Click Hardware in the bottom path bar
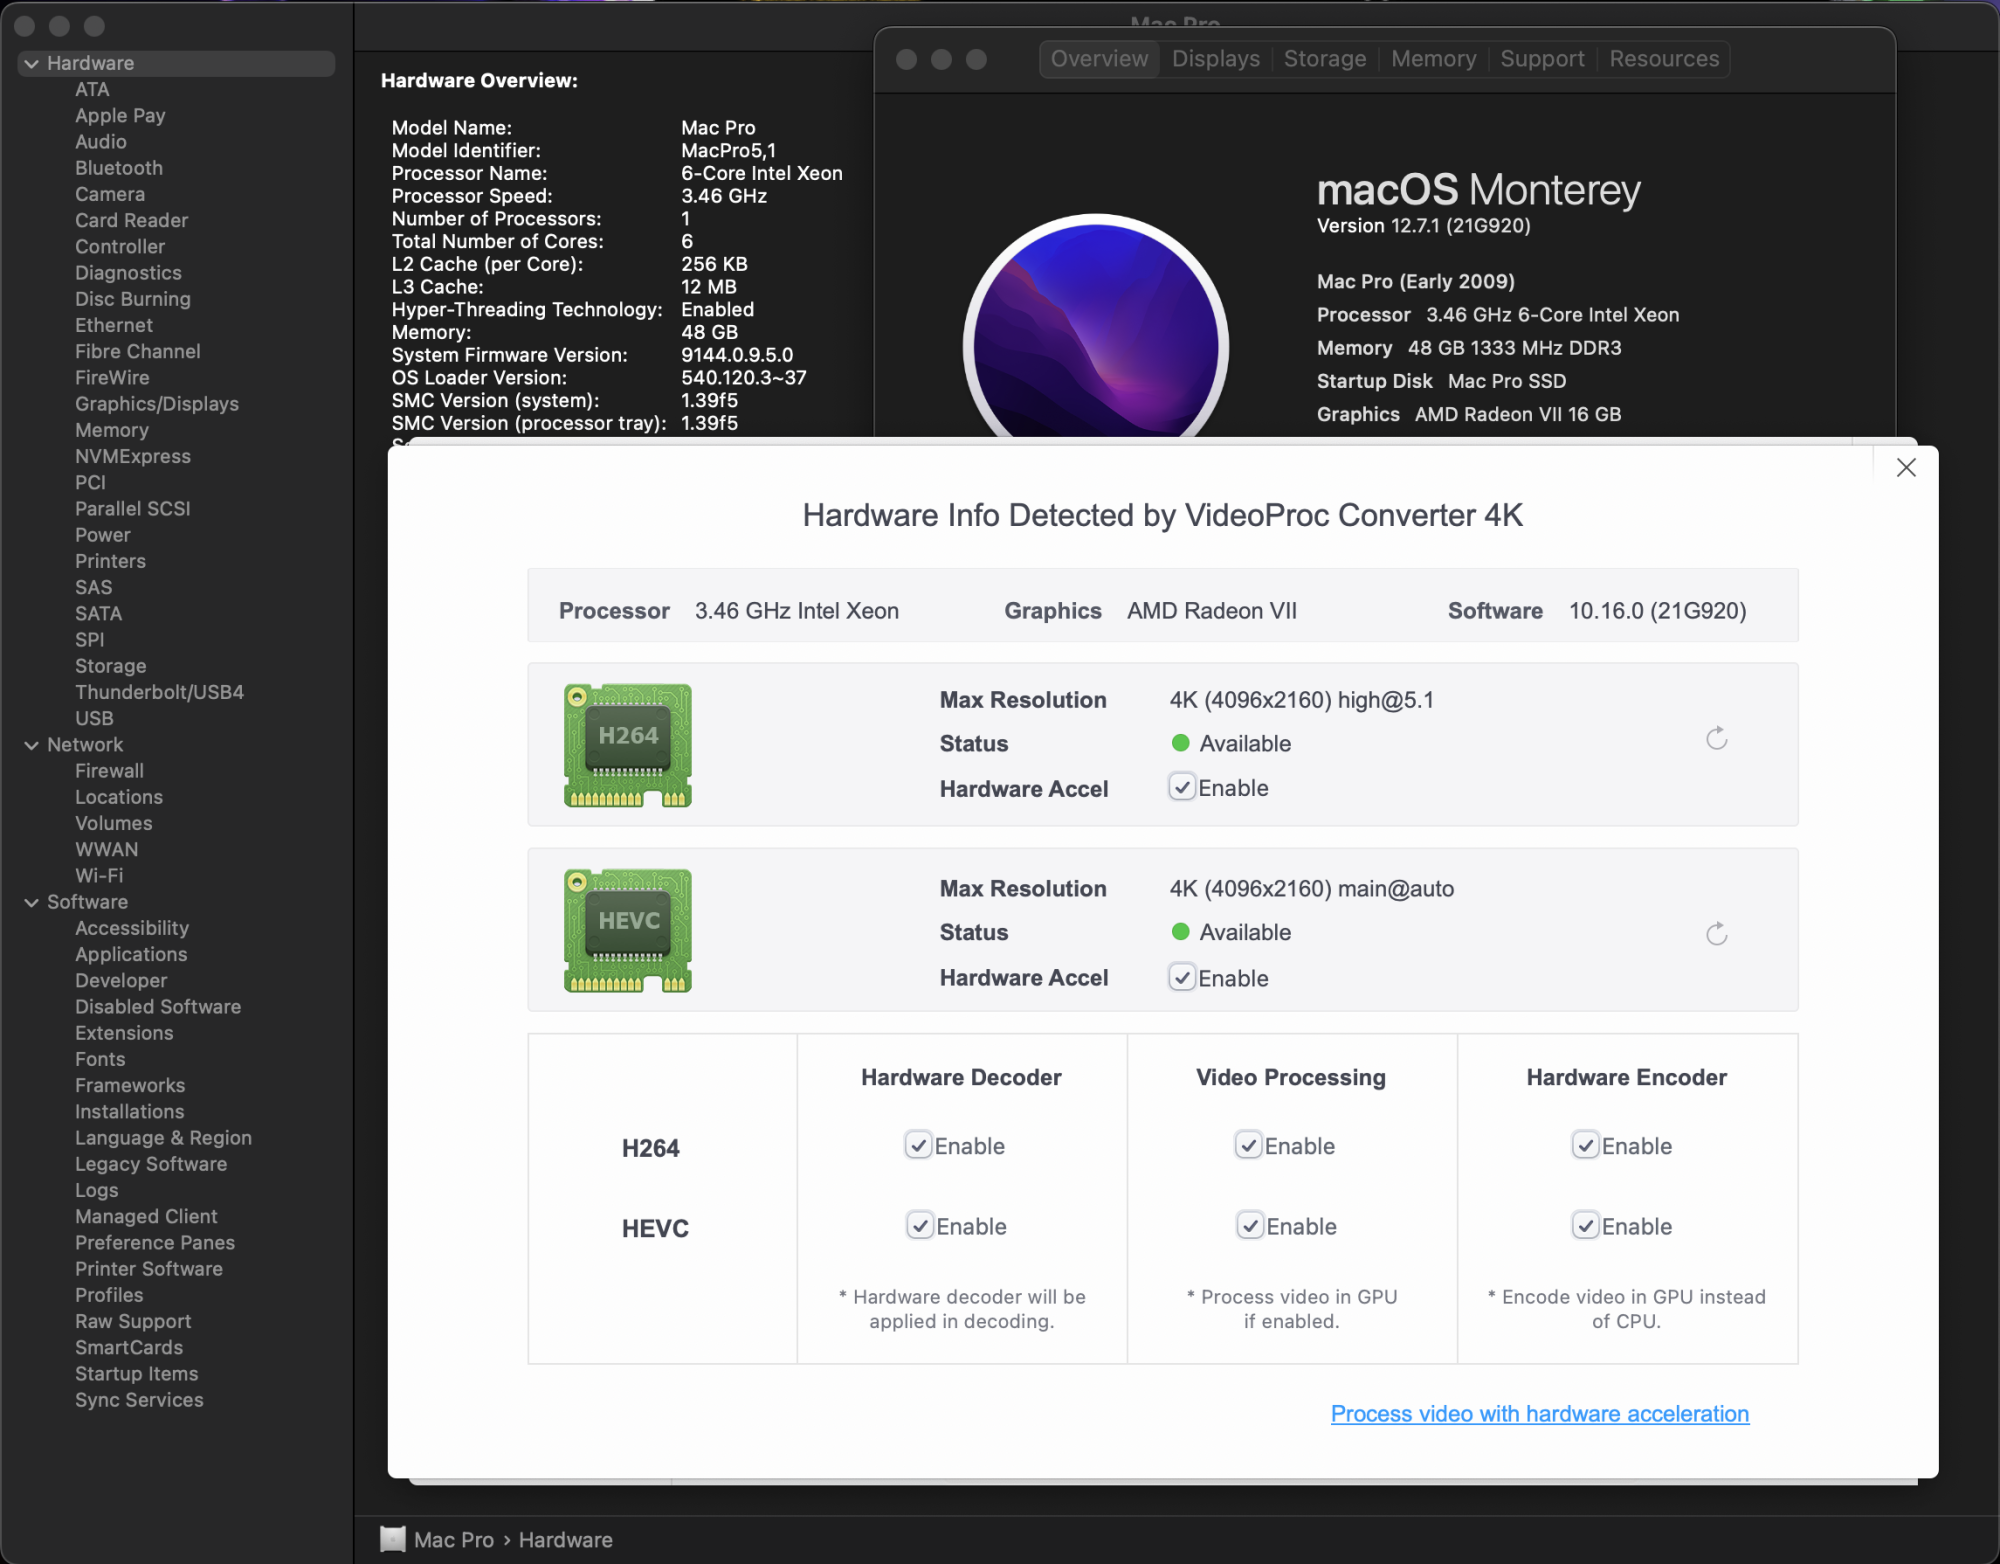 pyautogui.click(x=565, y=1540)
